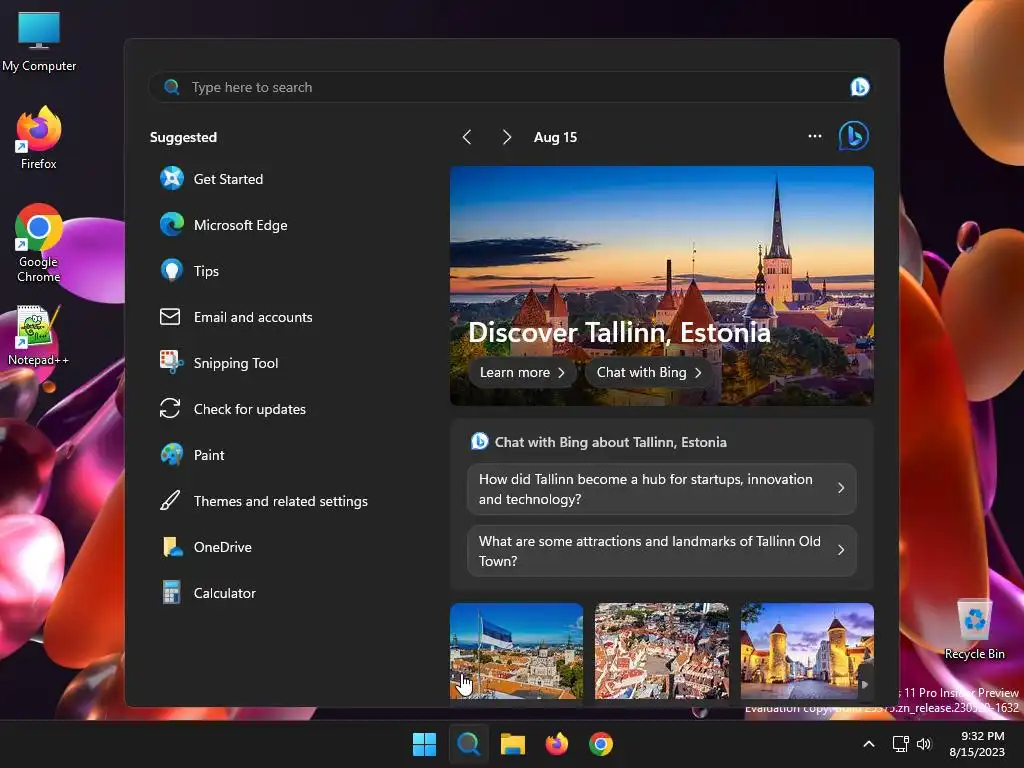Click the Search icon on taskbar

(x=468, y=744)
